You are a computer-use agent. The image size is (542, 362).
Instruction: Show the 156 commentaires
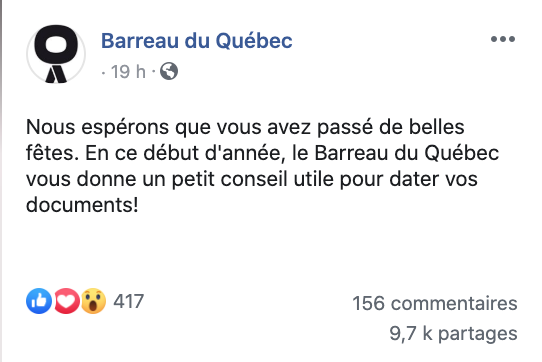(435, 303)
